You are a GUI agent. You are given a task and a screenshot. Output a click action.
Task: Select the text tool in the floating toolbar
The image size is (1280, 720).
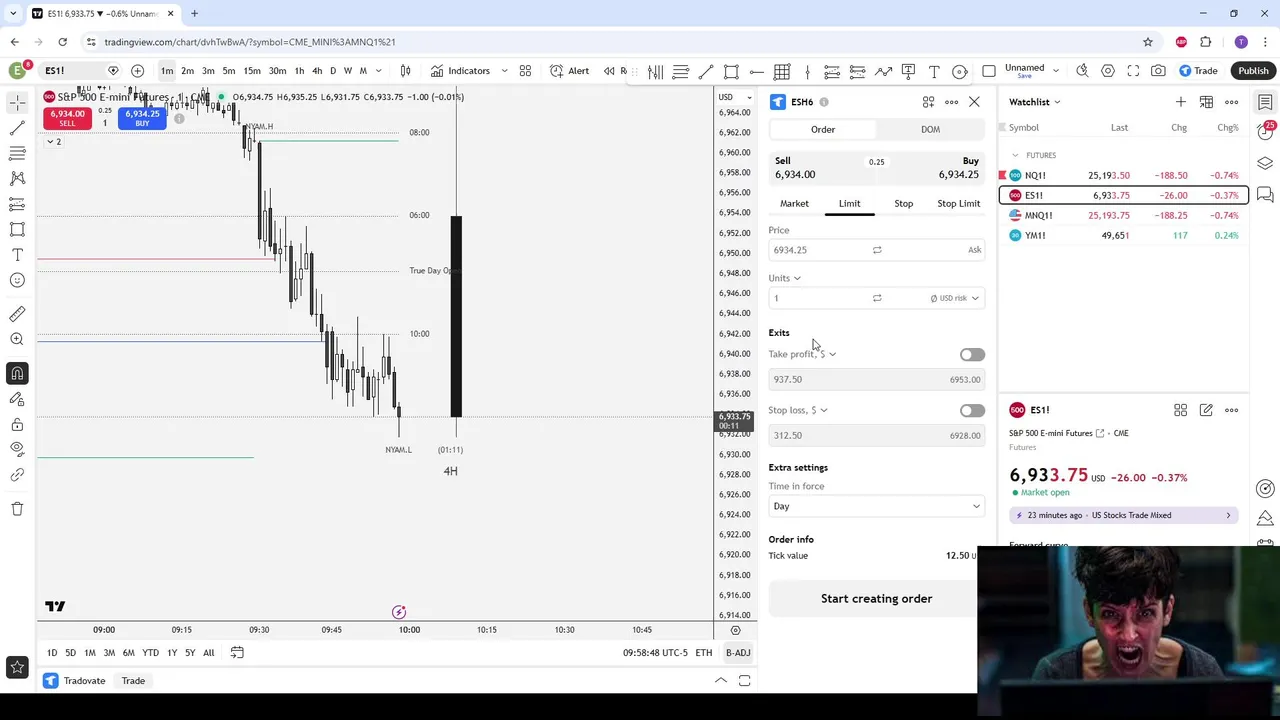(934, 71)
